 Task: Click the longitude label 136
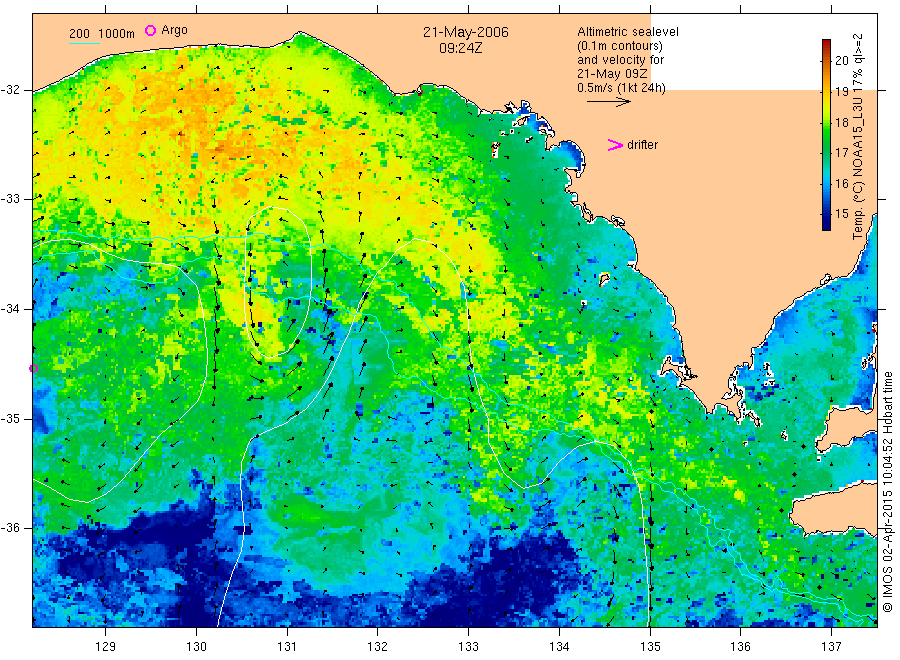point(740,646)
